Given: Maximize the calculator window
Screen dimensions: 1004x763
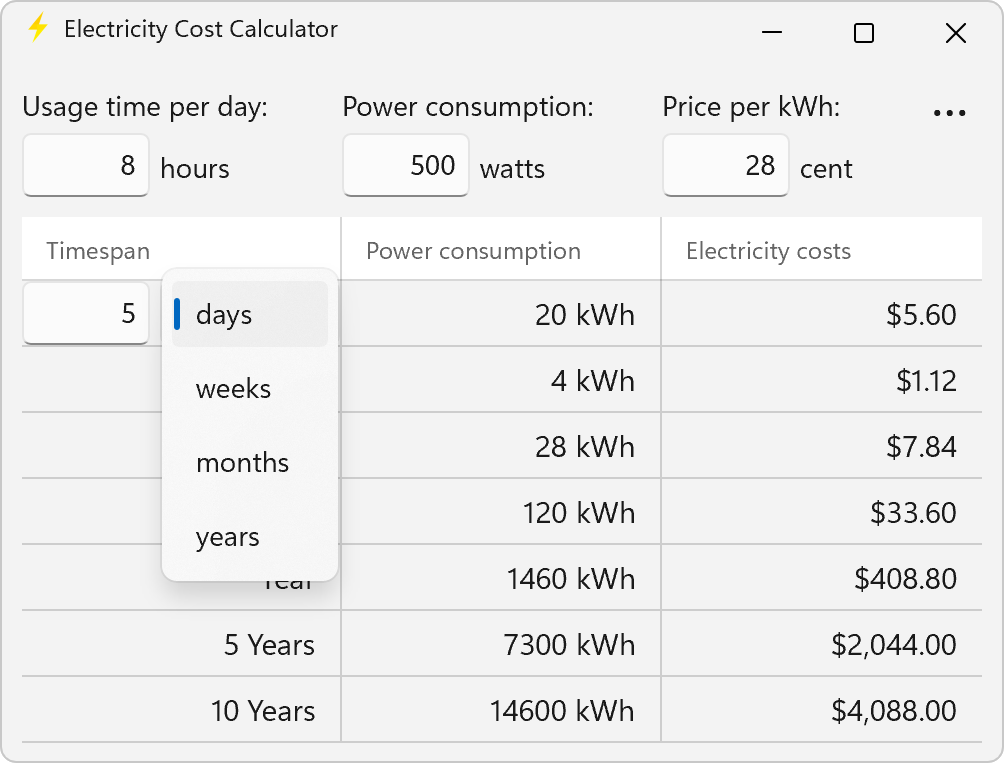Looking at the screenshot, I should [x=864, y=33].
